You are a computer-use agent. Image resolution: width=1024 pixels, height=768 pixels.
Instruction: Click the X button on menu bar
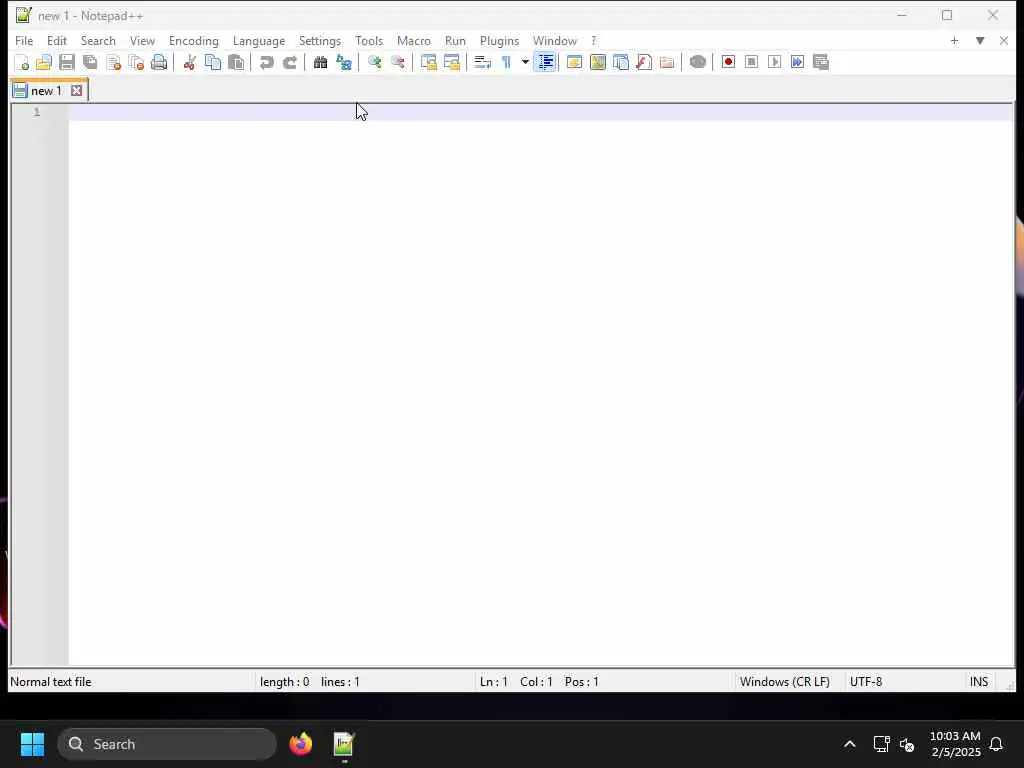click(x=1004, y=40)
